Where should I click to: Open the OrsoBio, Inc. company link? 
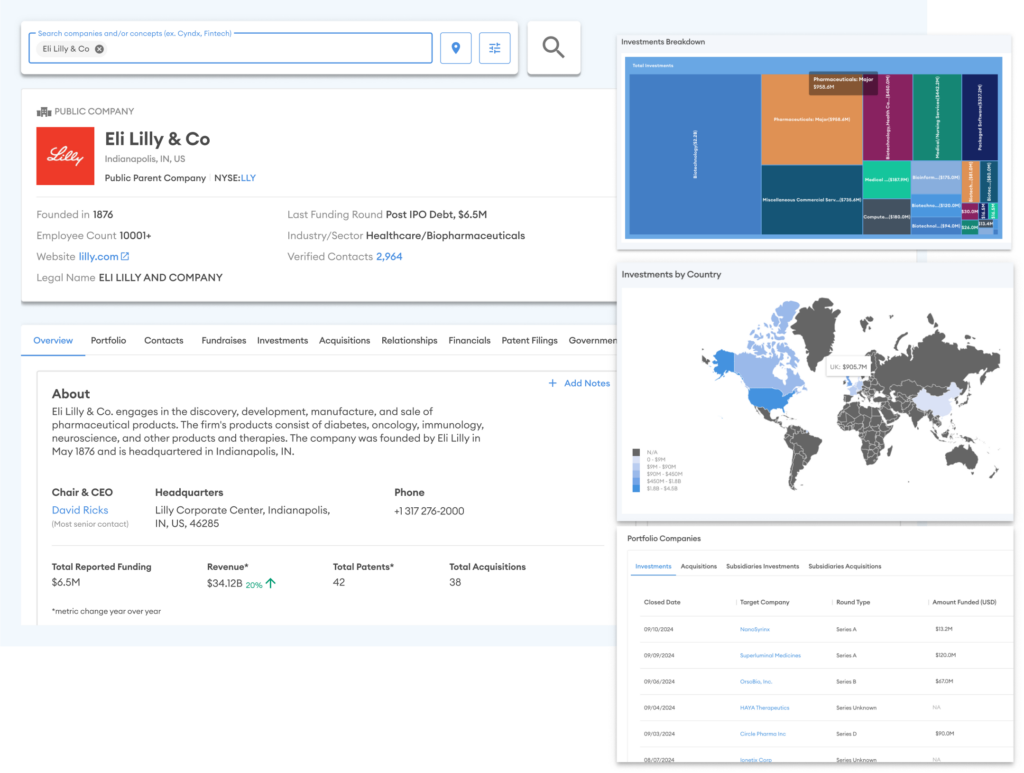[x=756, y=682]
